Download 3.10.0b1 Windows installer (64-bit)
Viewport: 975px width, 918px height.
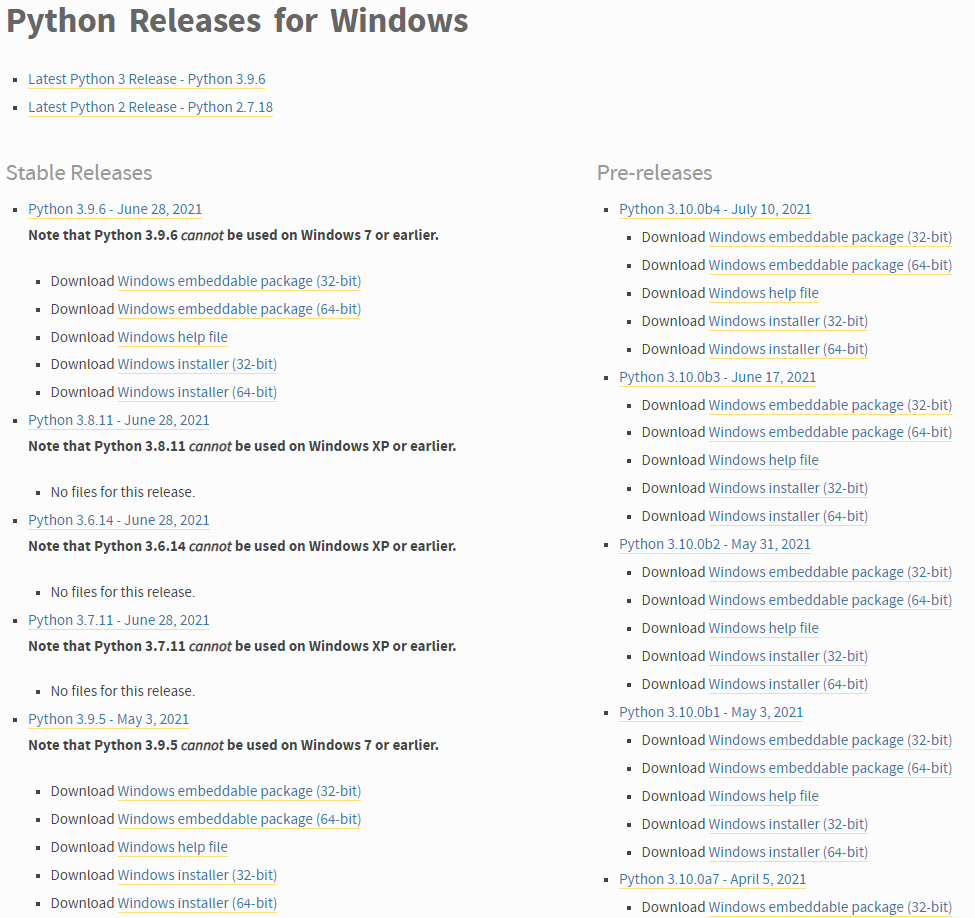pos(788,852)
